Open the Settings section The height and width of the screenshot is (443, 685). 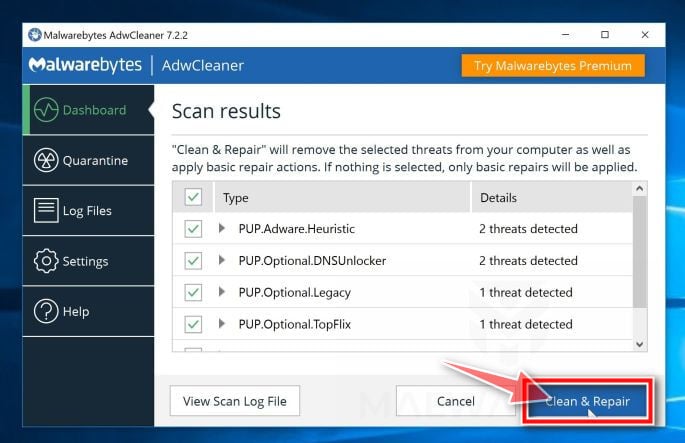coord(88,261)
